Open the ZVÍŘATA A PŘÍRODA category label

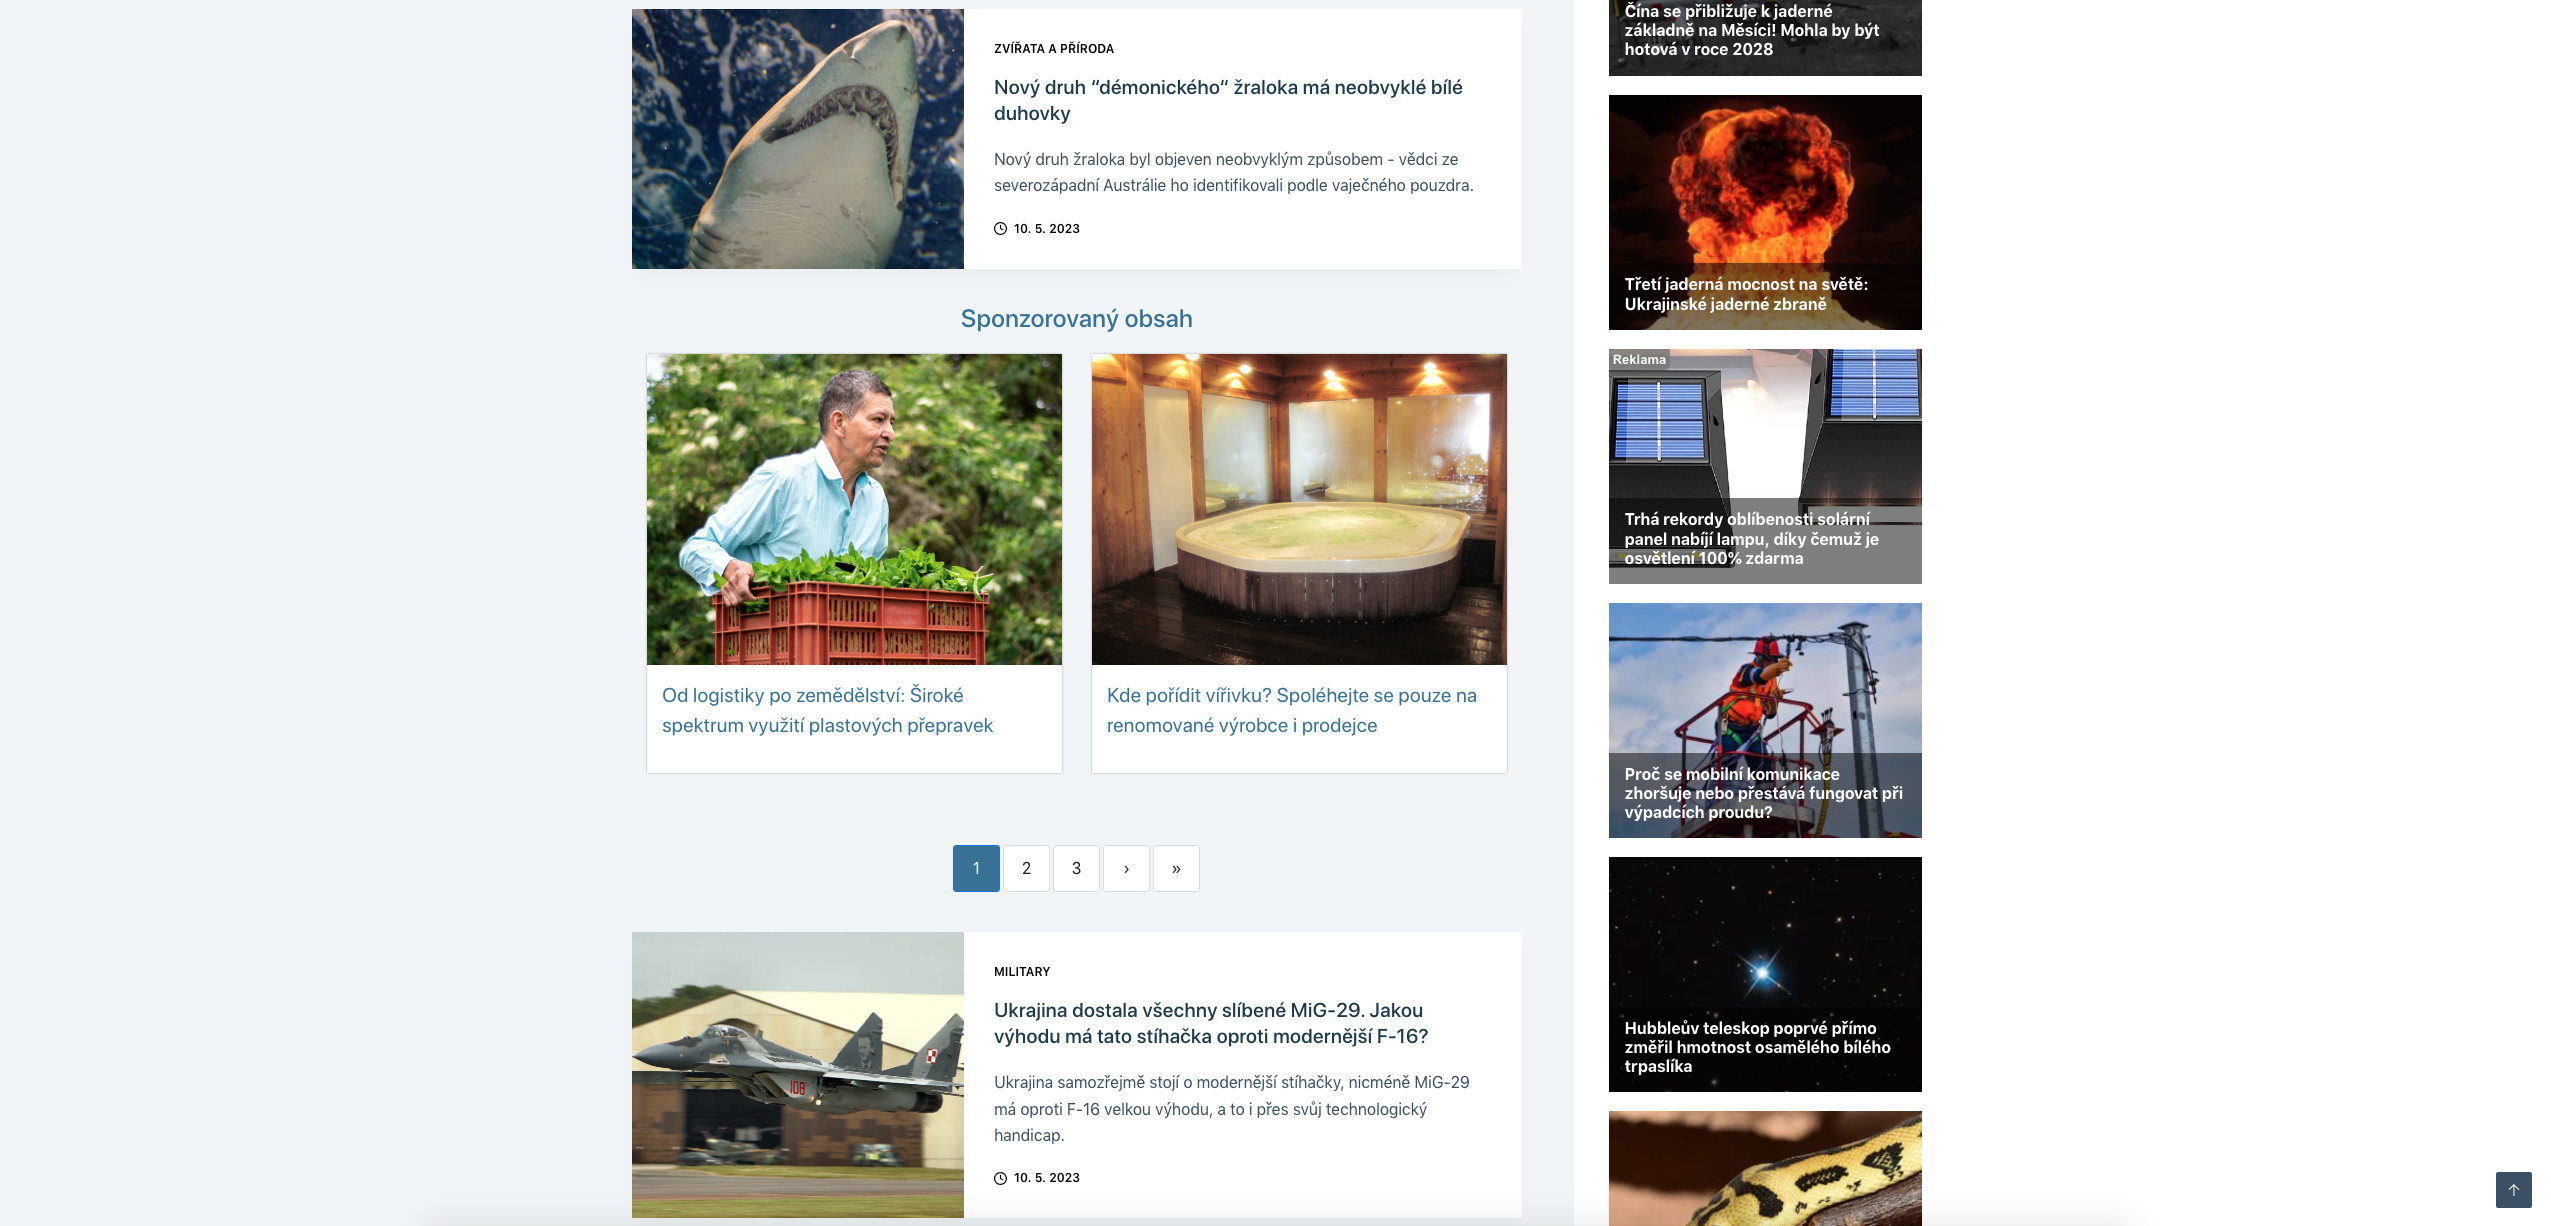pos(1054,48)
